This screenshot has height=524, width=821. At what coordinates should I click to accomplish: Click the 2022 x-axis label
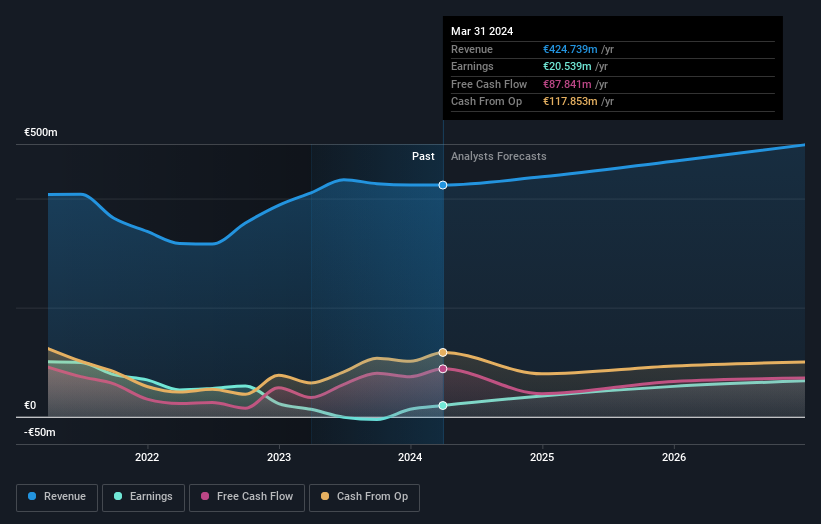pyautogui.click(x=147, y=457)
